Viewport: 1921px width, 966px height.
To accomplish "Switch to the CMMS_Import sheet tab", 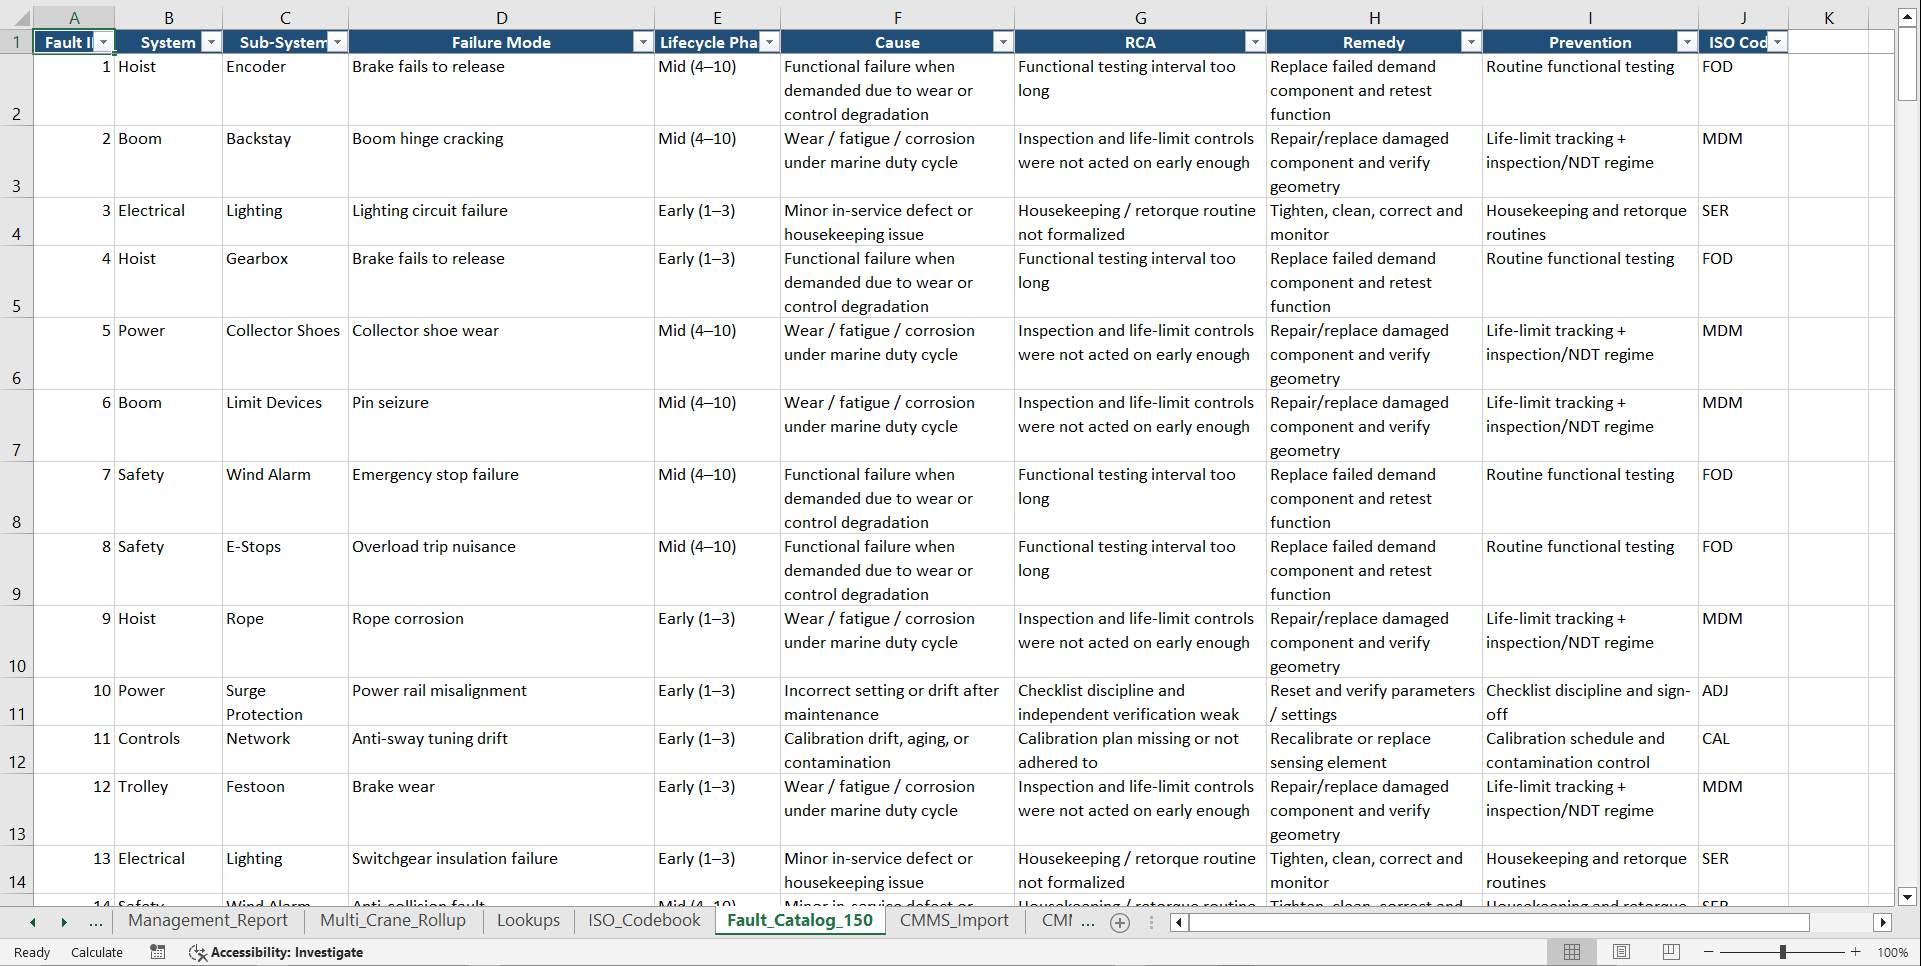I will point(954,921).
